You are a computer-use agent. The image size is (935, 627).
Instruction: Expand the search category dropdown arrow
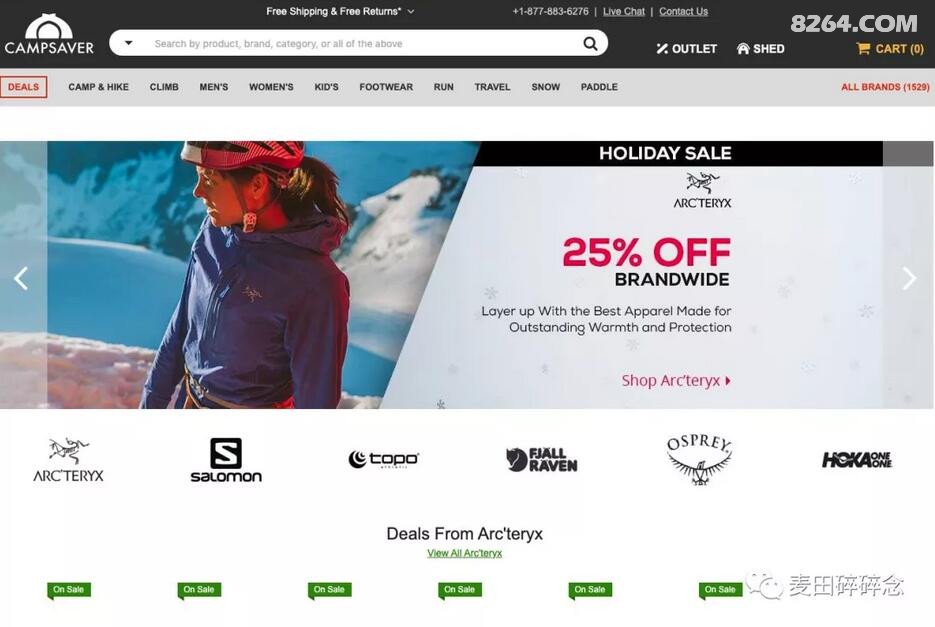pyautogui.click(x=128, y=43)
